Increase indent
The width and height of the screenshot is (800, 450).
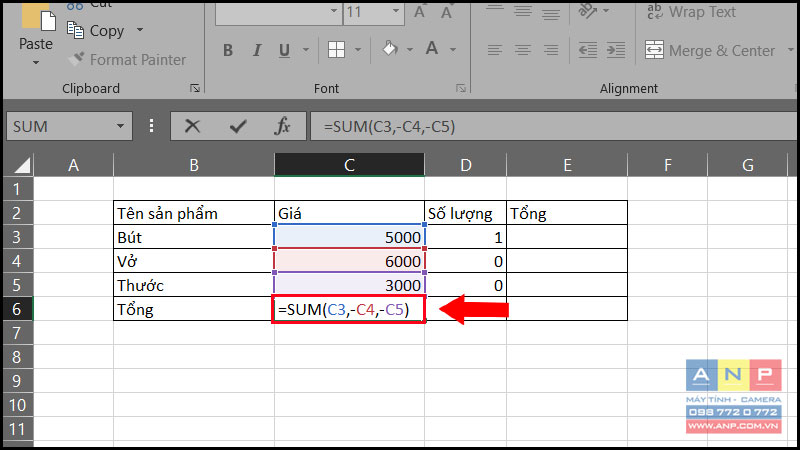click(x=616, y=50)
